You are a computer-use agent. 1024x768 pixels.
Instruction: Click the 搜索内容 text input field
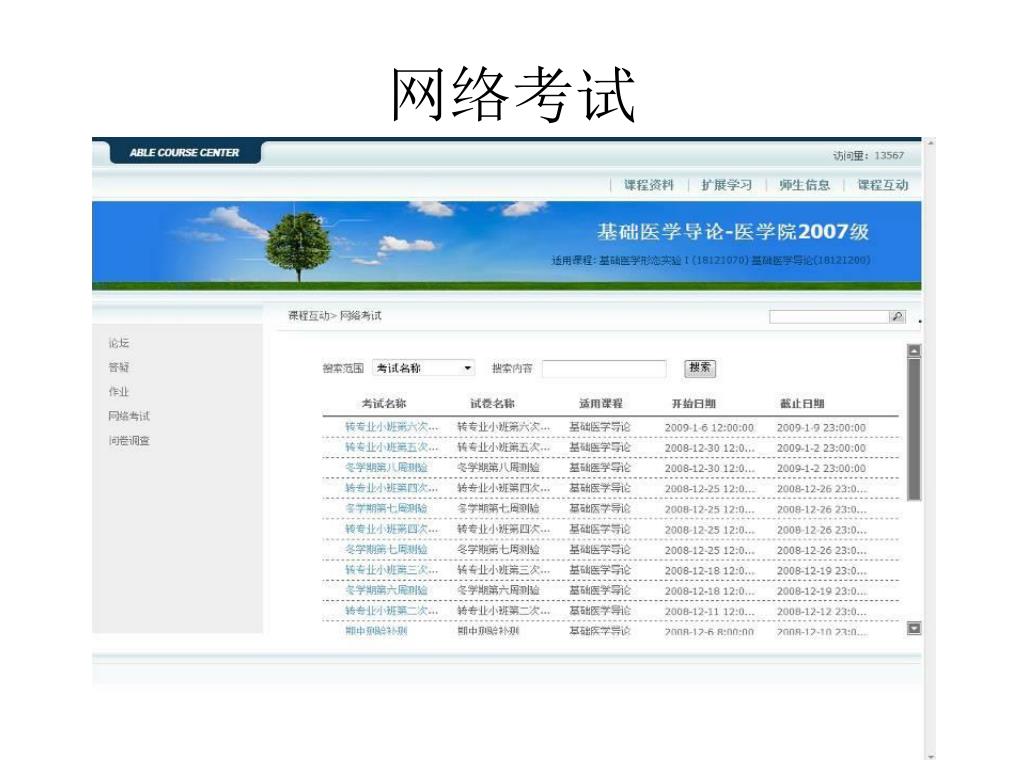click(604, 368)
